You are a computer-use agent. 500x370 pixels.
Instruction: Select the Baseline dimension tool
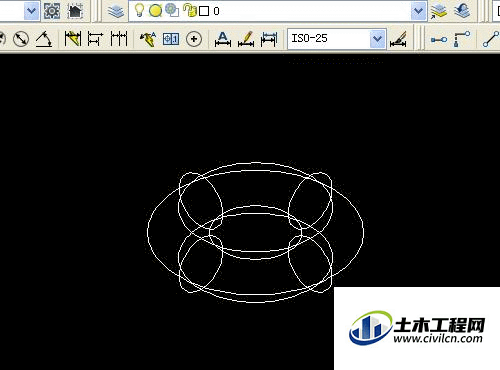coord(95,39)
